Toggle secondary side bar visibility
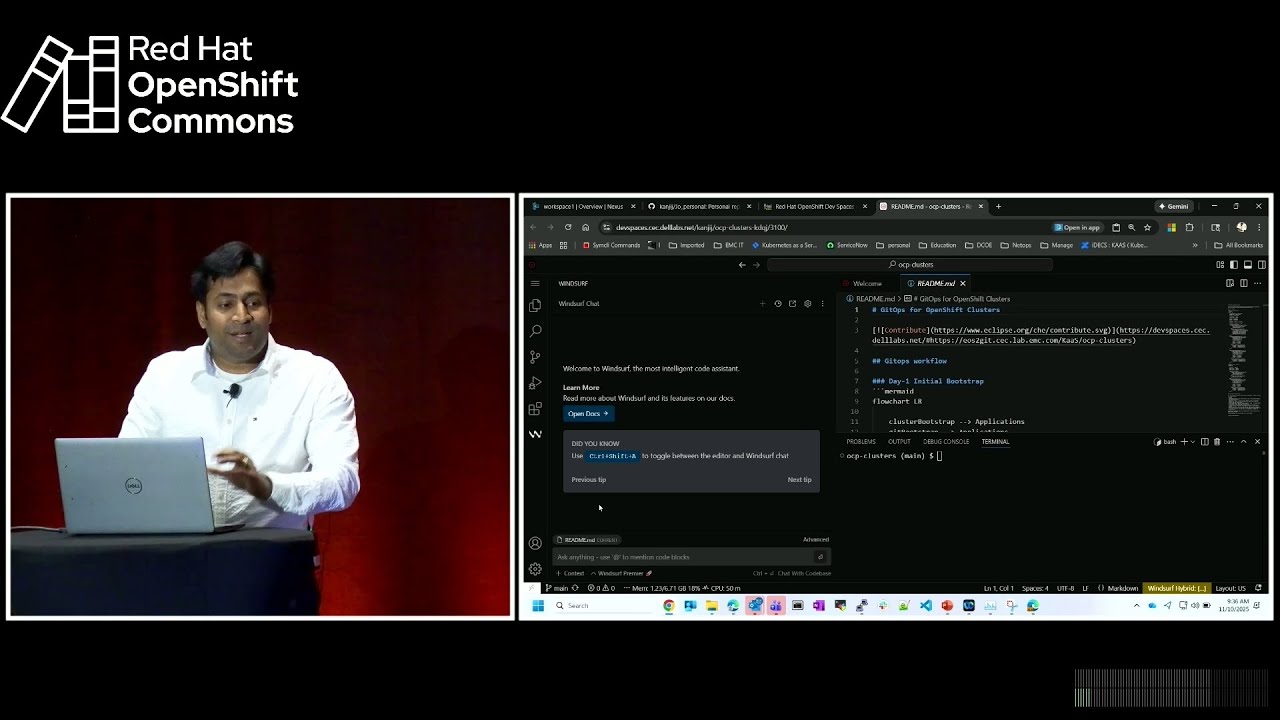Image resolution: width=1280 pixels, height=720 pixels. pos(1262,265)
